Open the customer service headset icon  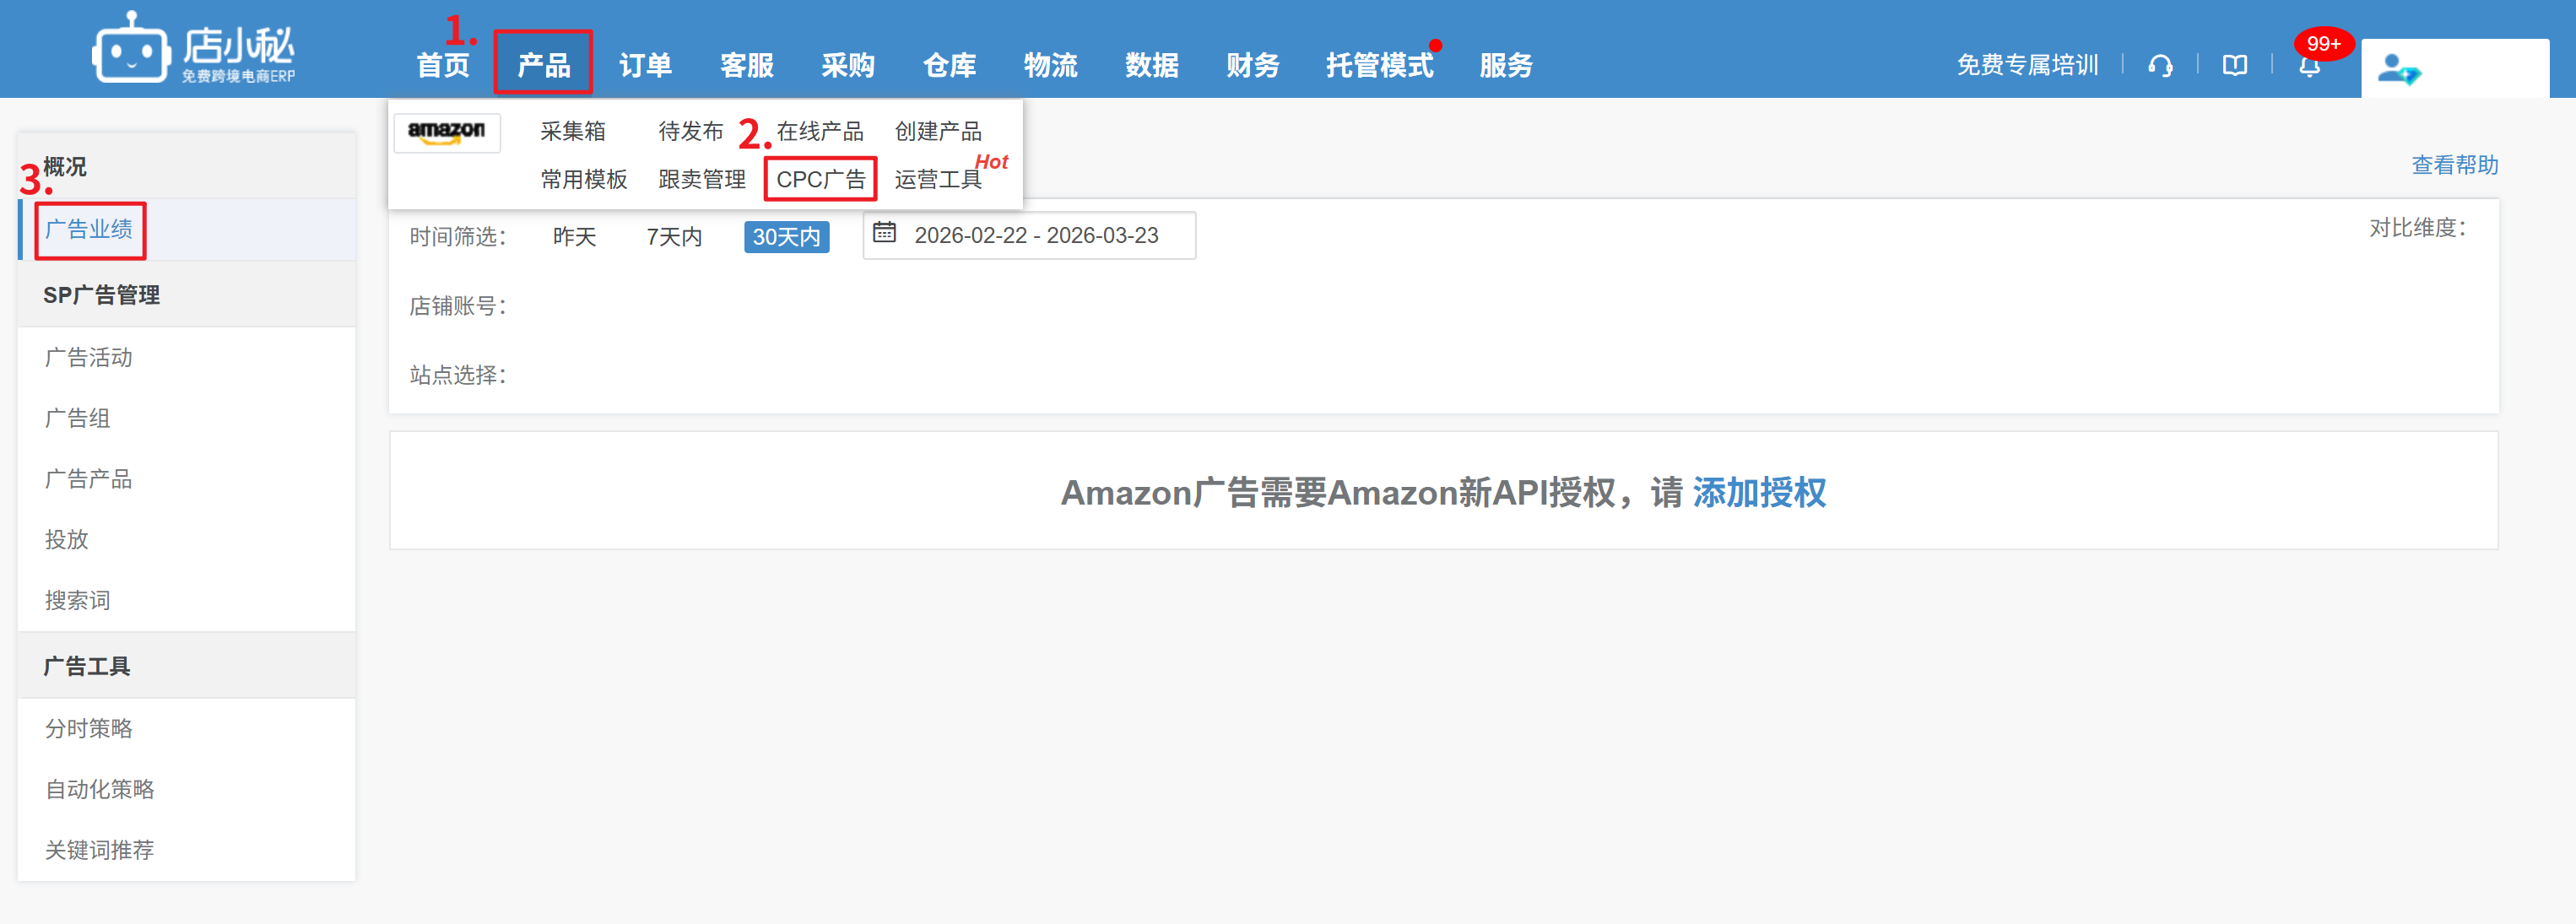tap(2160, 66)
